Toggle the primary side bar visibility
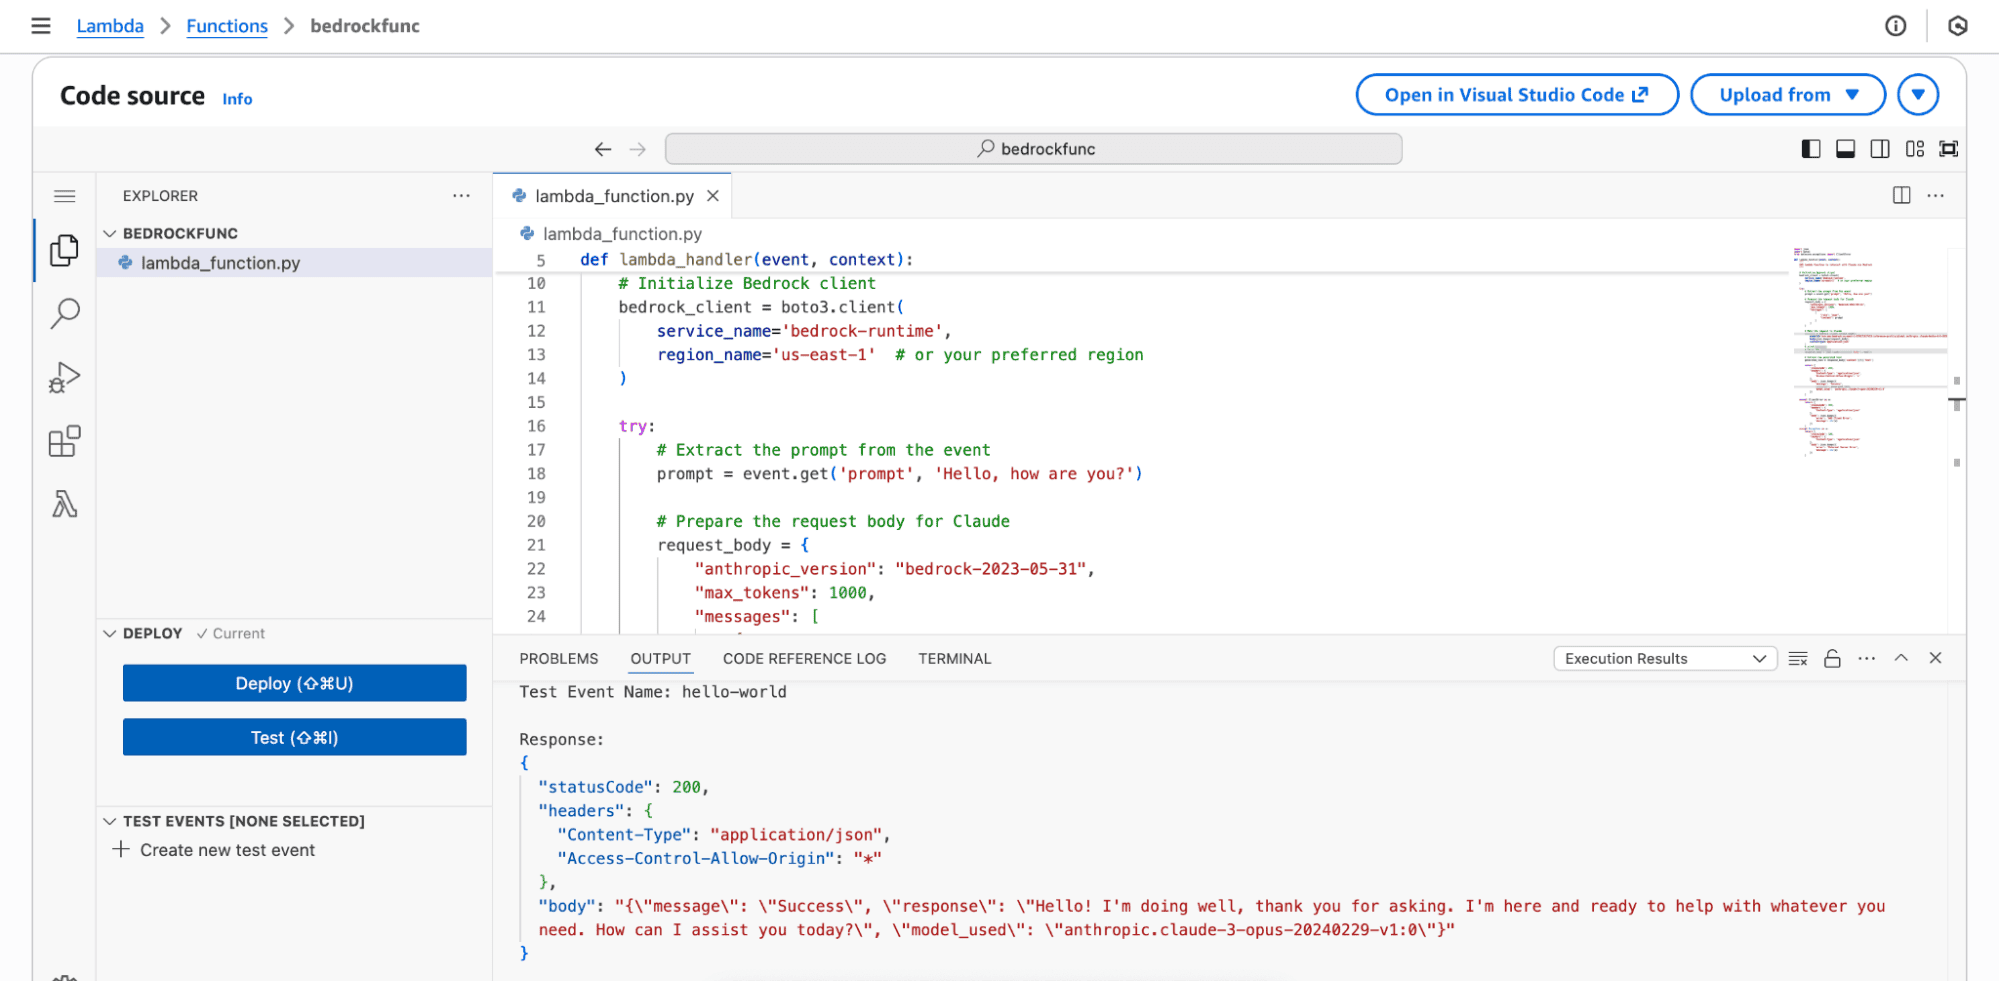This screenshot has width=1999, height=981. pos(1809,148)
